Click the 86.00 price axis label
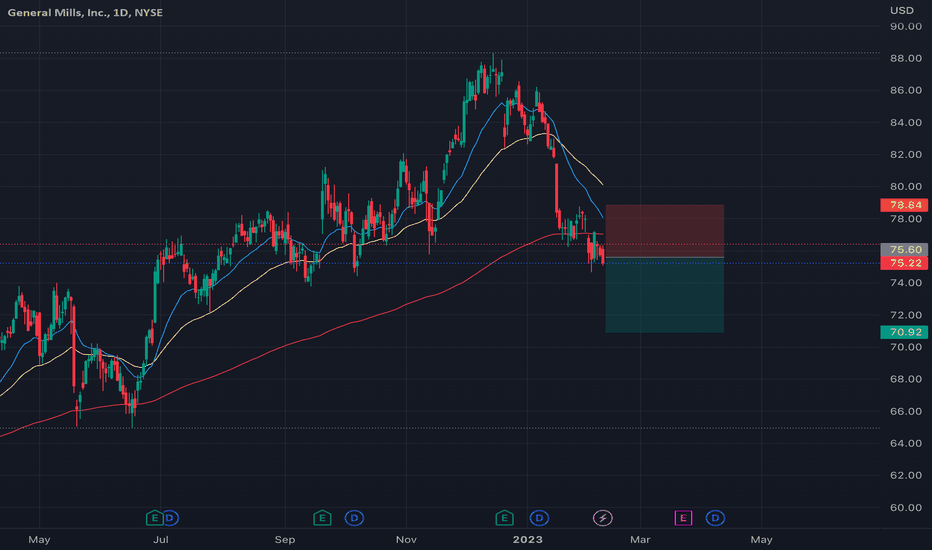 pos(906,90)
